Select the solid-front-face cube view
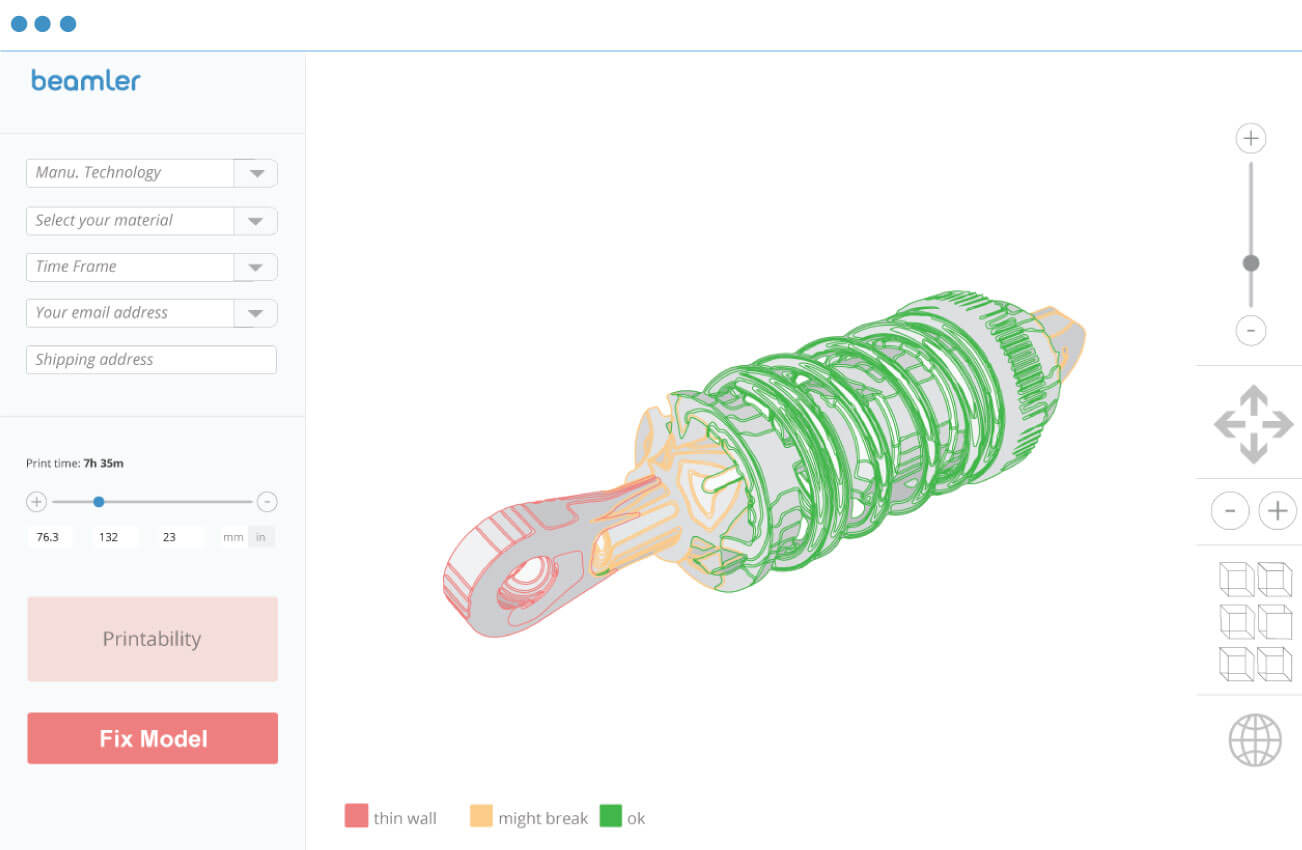The width and height of the screenshot is (1302, 850). click(1275, 622)
